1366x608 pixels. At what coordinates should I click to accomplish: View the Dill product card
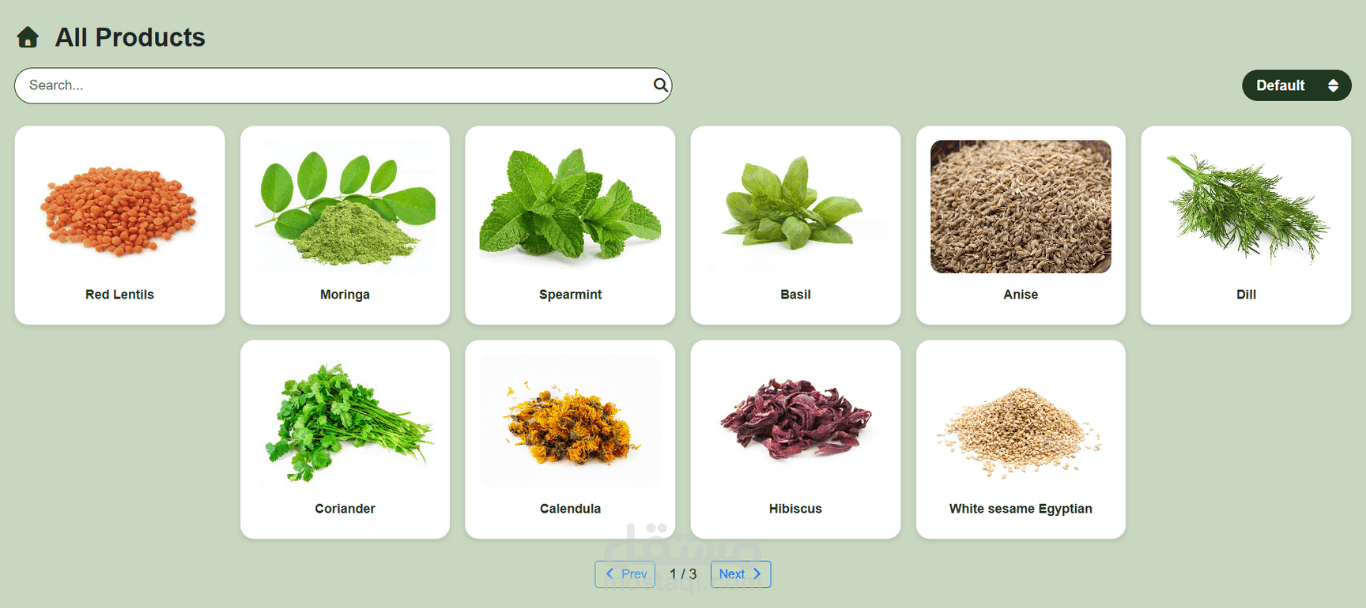(1246, 225)
